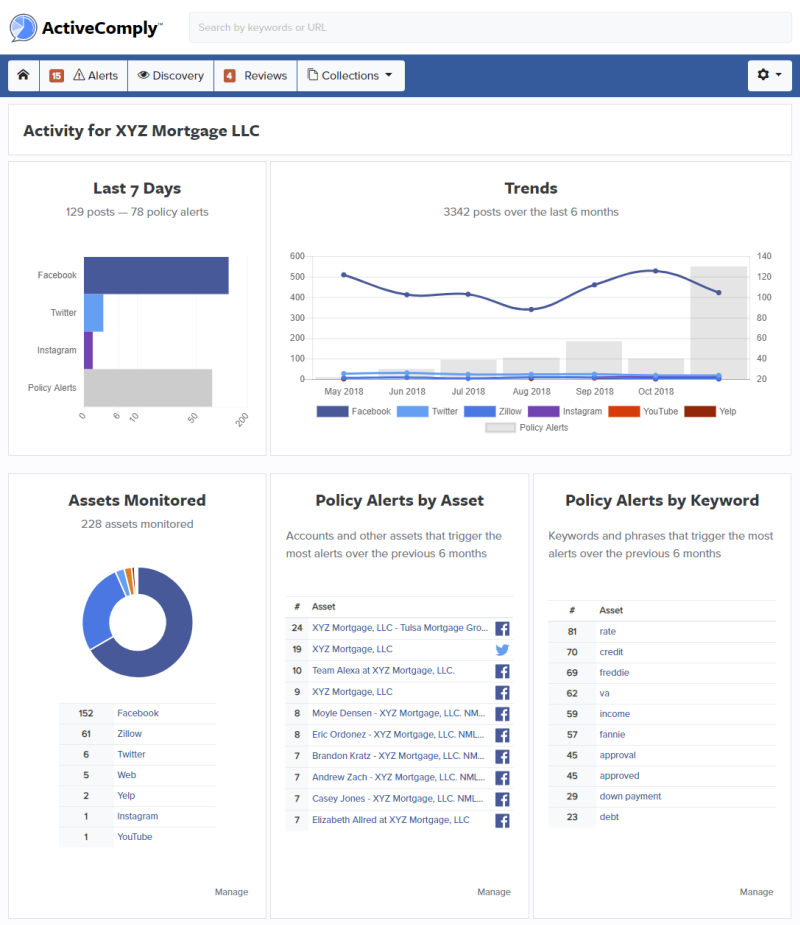Open the Reviews tab
The width and height of the screenshot is (800, 925).
(255, 76)
